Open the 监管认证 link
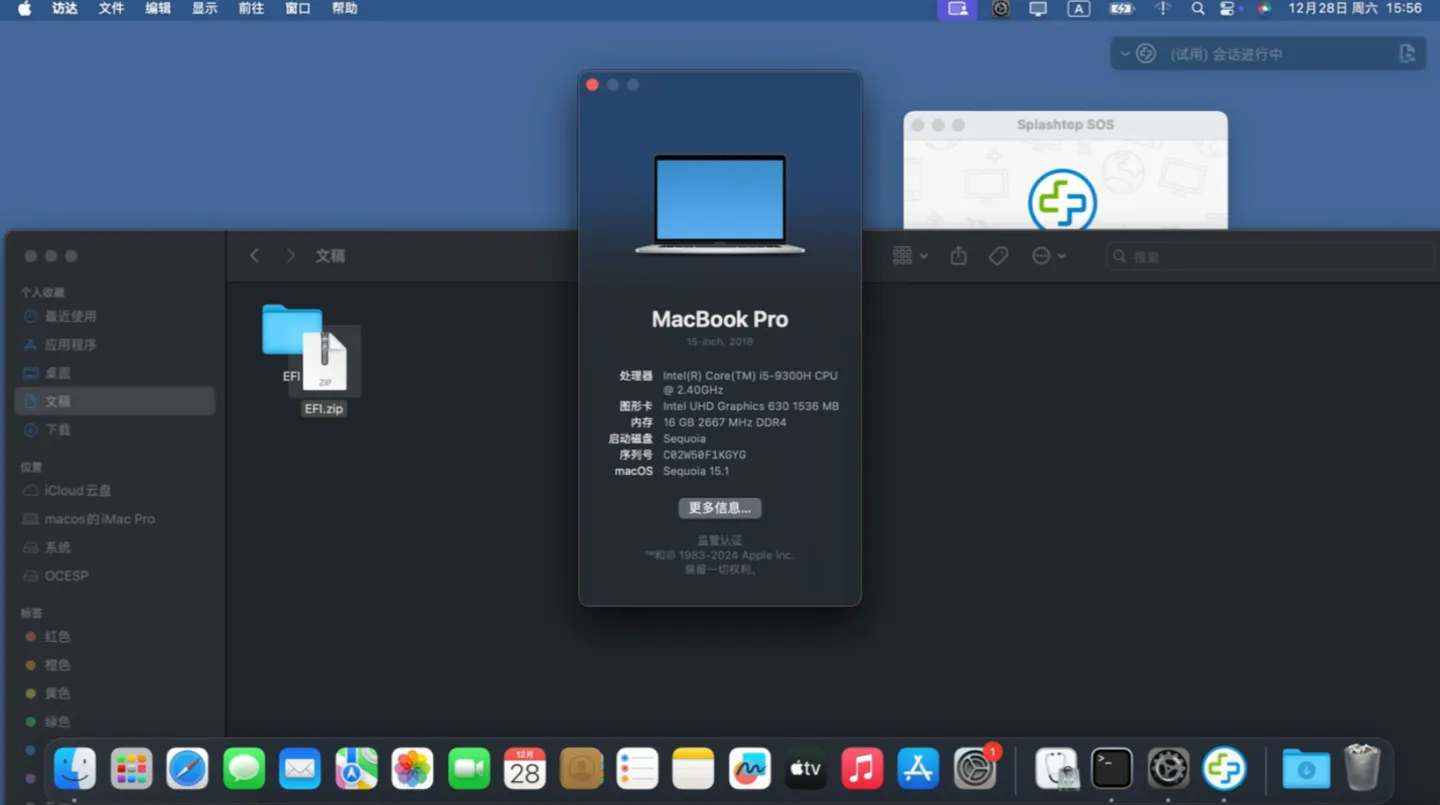 pos(719,539)
